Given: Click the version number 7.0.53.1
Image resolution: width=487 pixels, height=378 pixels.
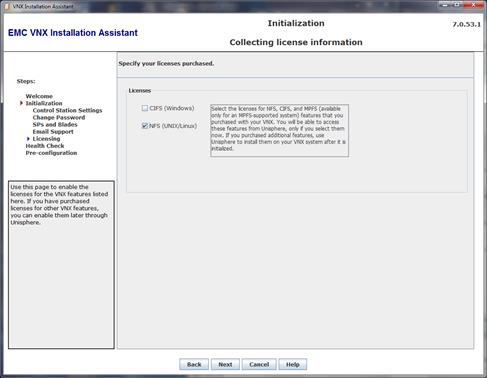Looking at the screenshot, I should point(466,24).
